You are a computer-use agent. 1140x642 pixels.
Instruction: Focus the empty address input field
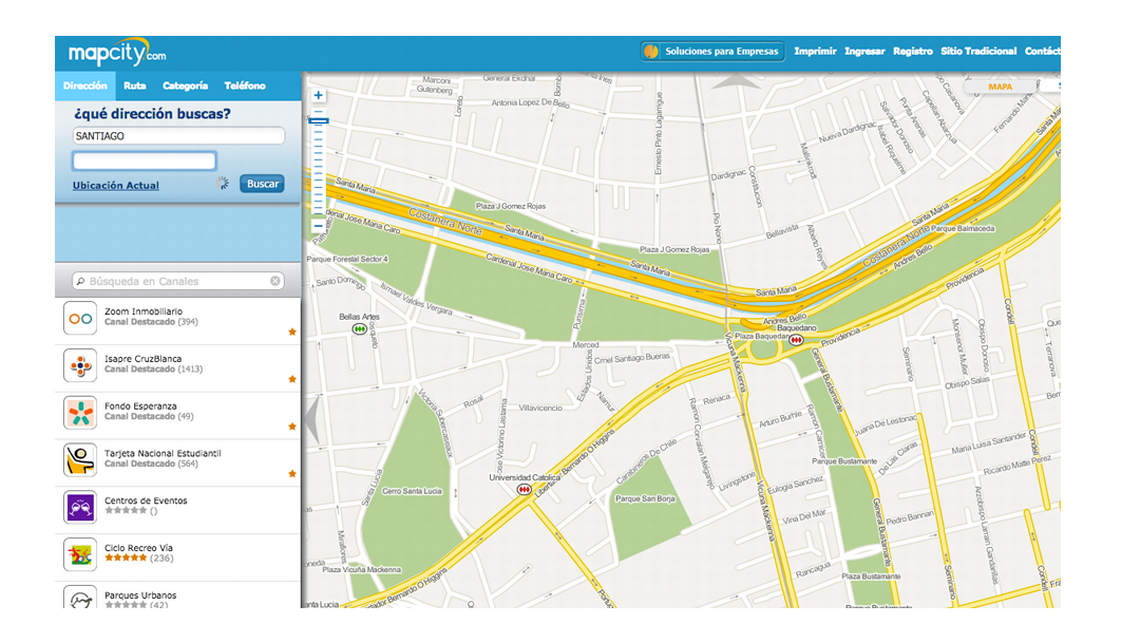pos(144,161)
